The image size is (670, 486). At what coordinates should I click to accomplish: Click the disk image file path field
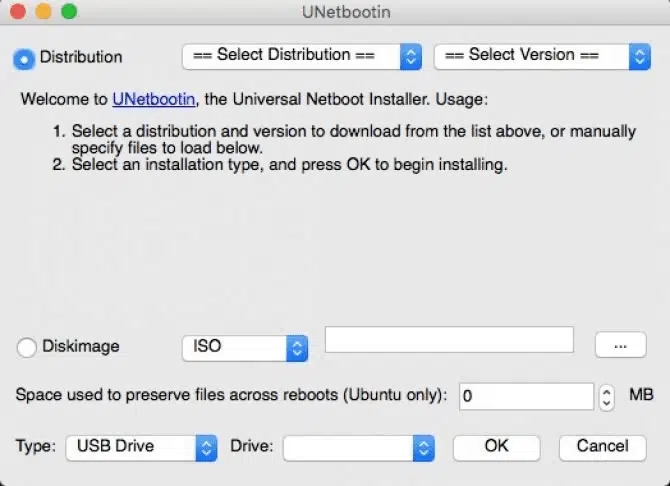pos(449,340)
